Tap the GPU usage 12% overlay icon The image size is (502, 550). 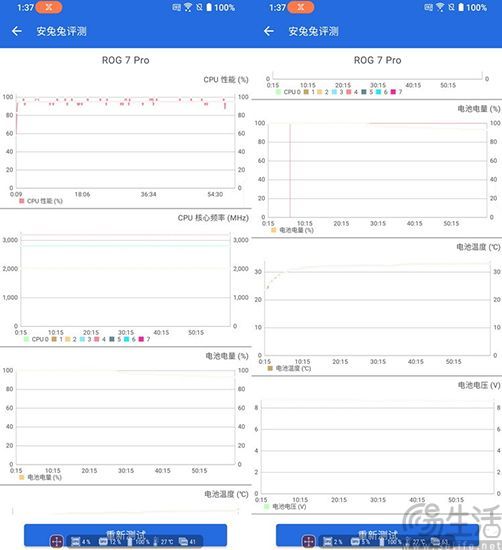click(104, 542)
